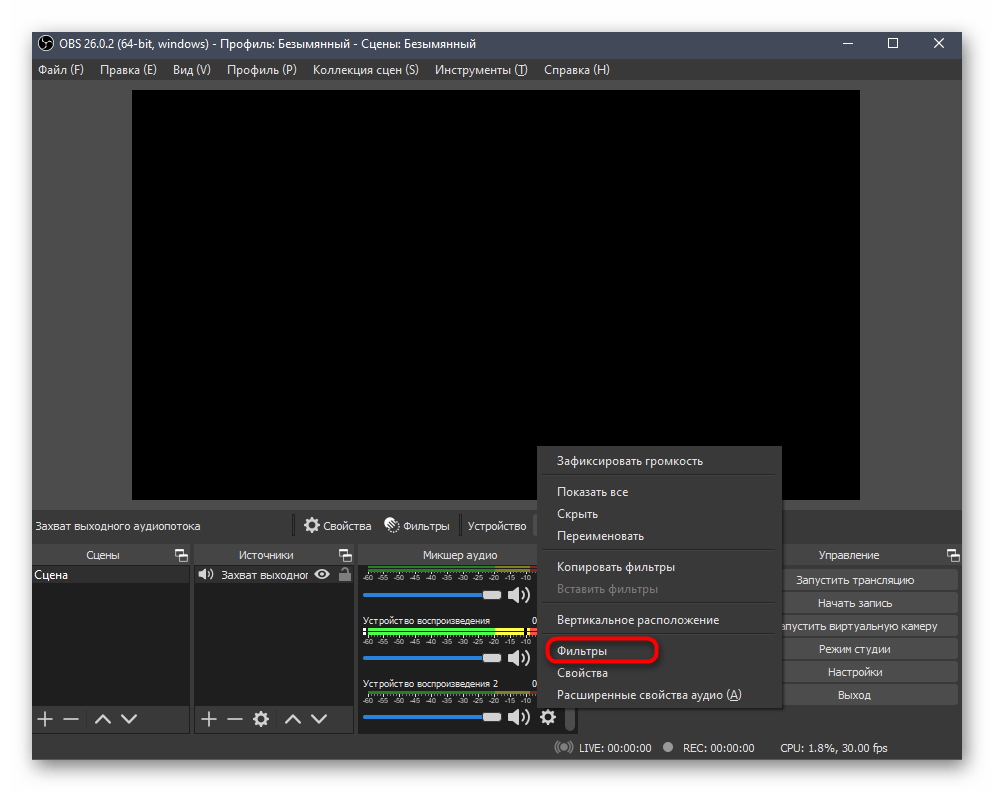994x792 pixels.
Task: Select Копировать фильтры in the context menu
Action: pos(615,567)
